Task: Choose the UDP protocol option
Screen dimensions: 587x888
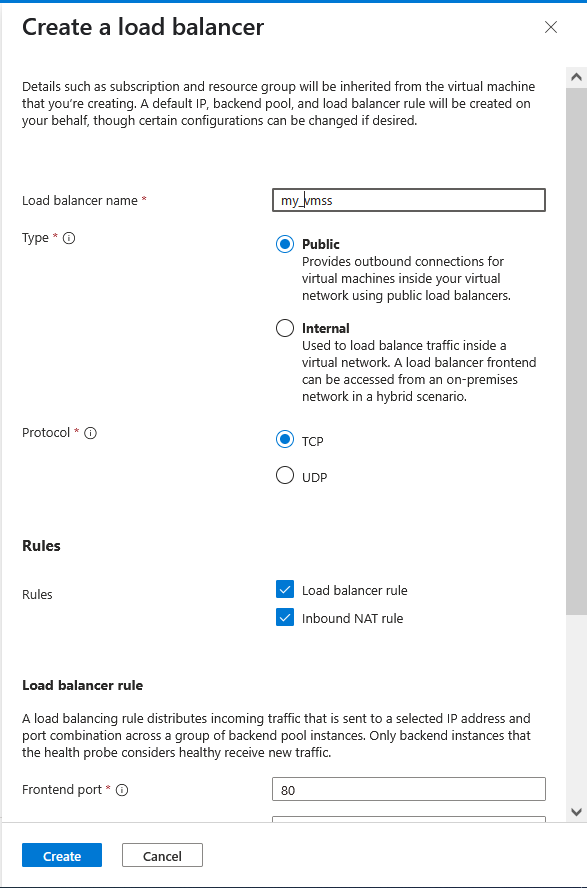Action: (285, 476)
